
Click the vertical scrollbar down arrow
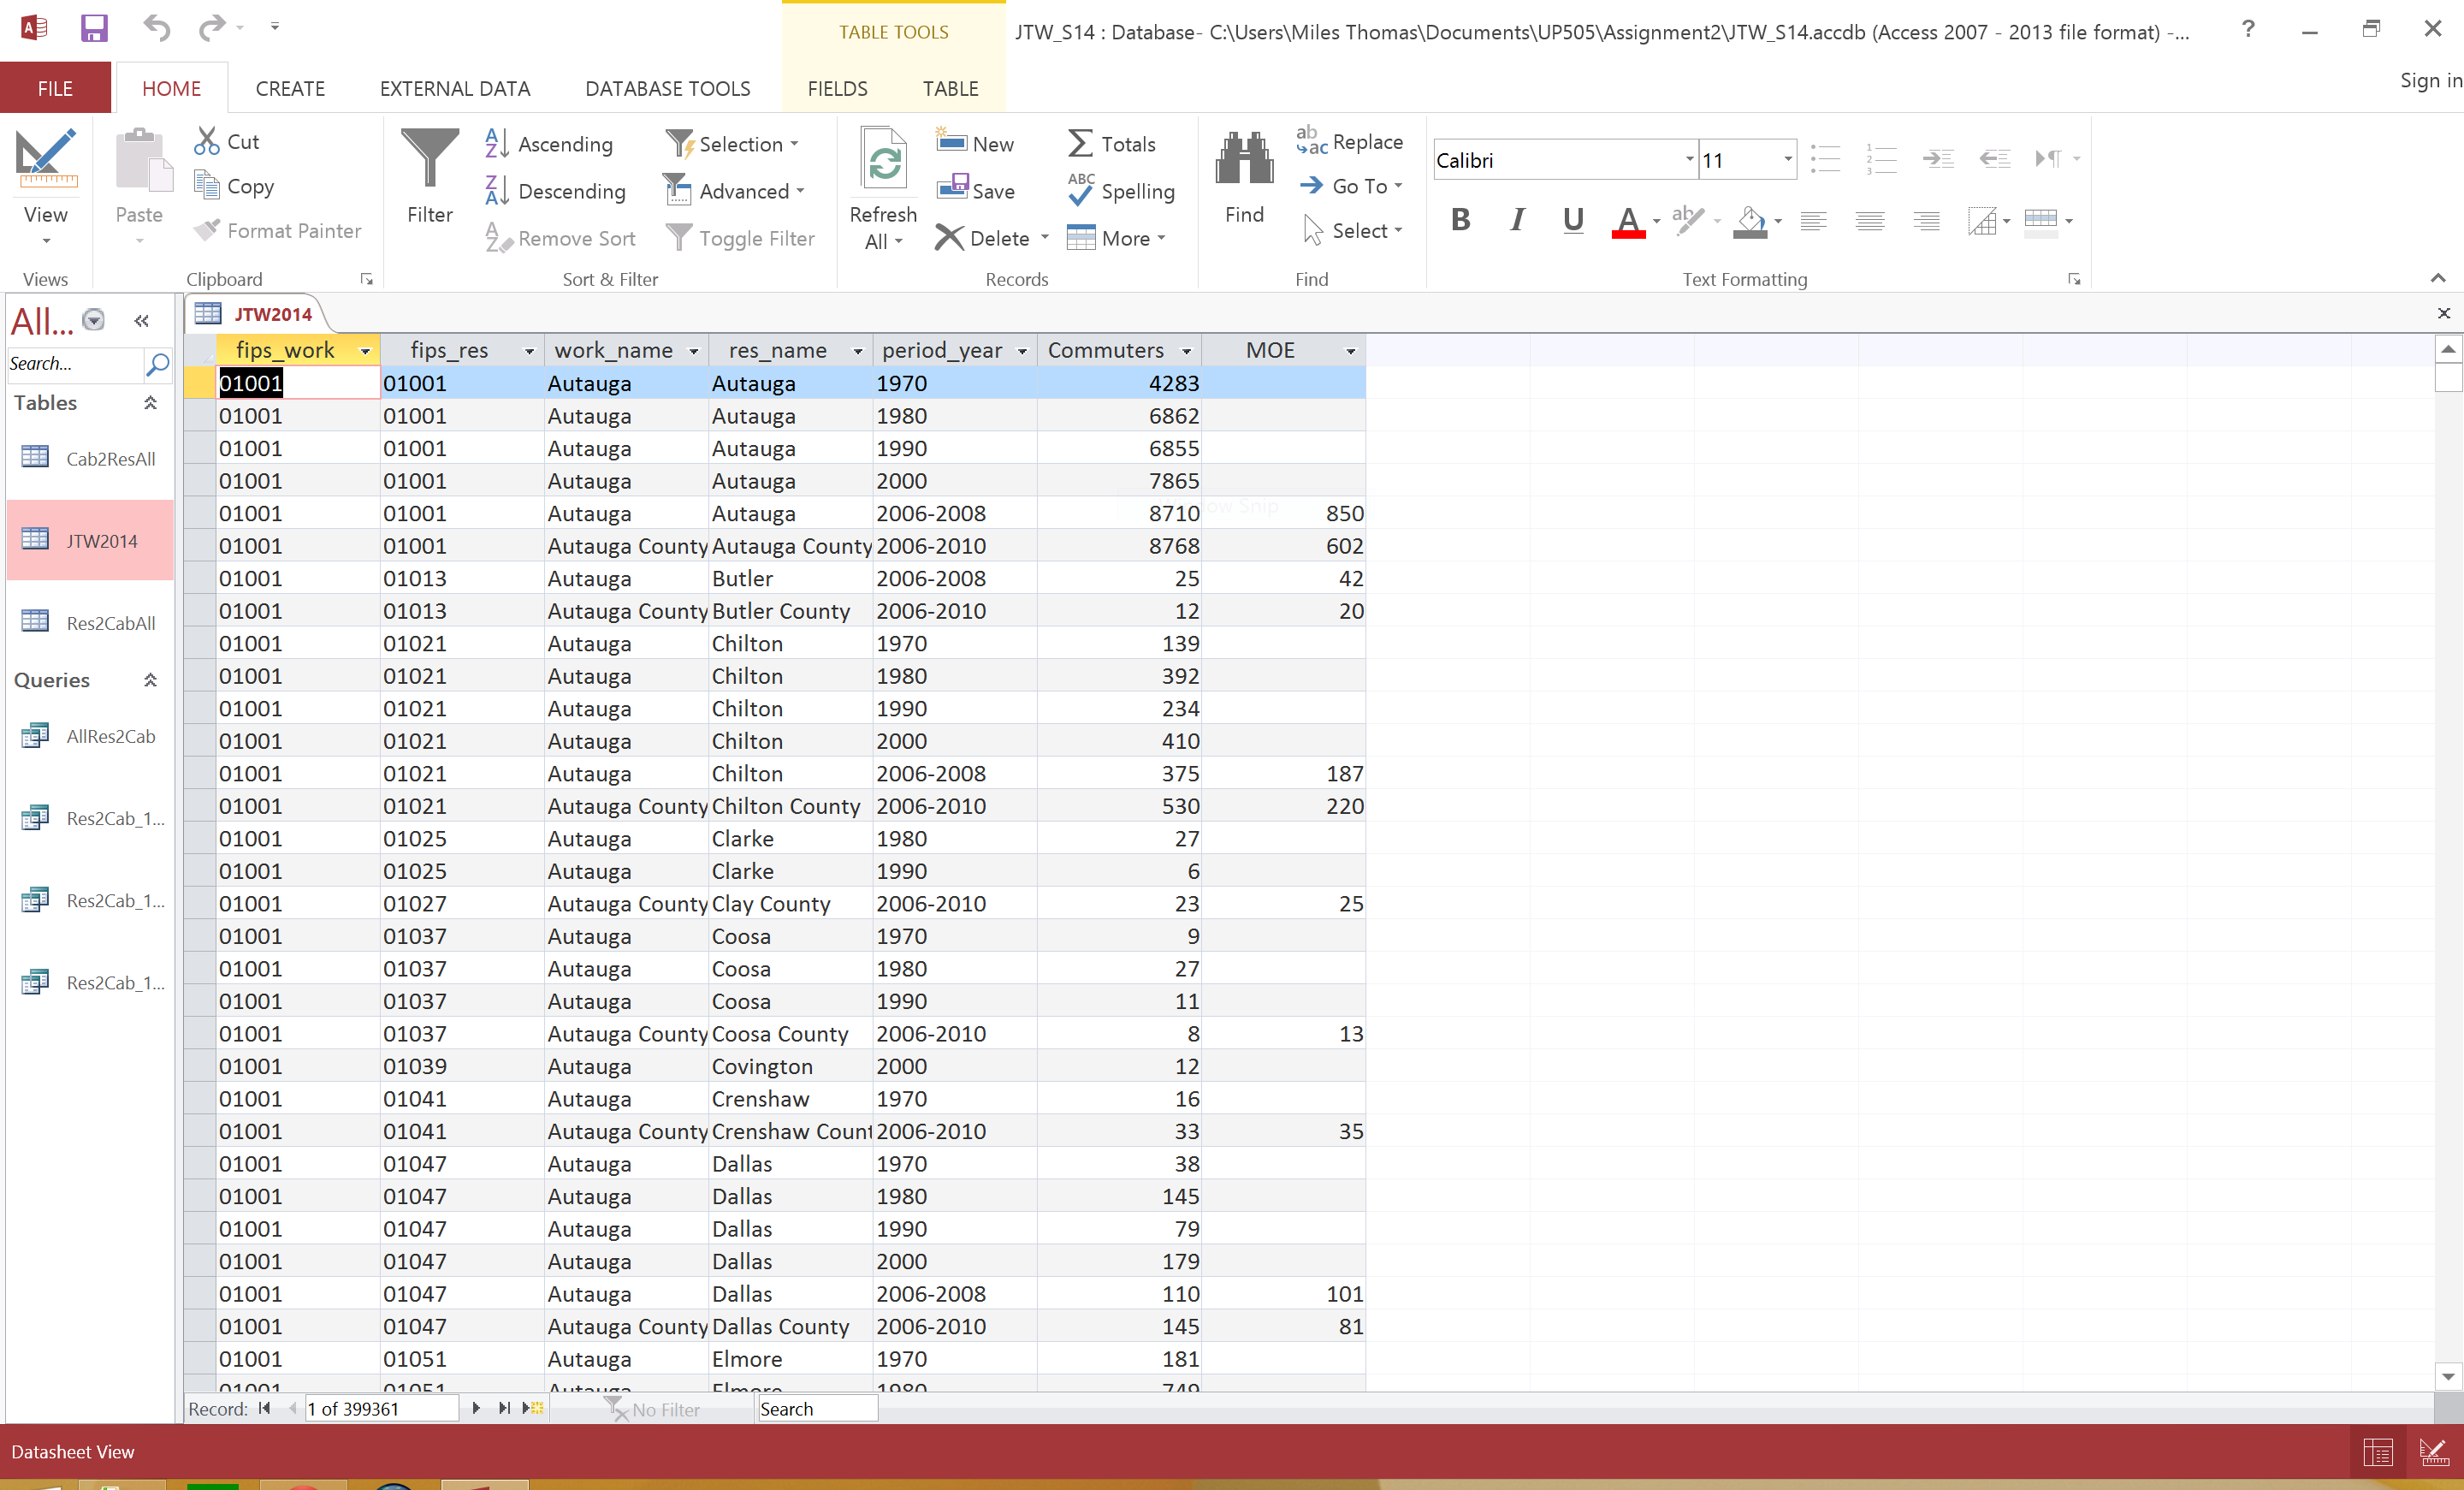pyautogui.click(x=2448, y=1377)
